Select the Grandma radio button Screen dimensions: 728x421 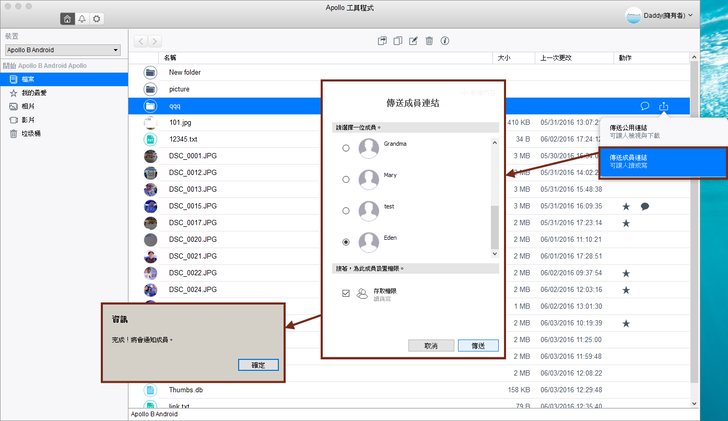346,148
